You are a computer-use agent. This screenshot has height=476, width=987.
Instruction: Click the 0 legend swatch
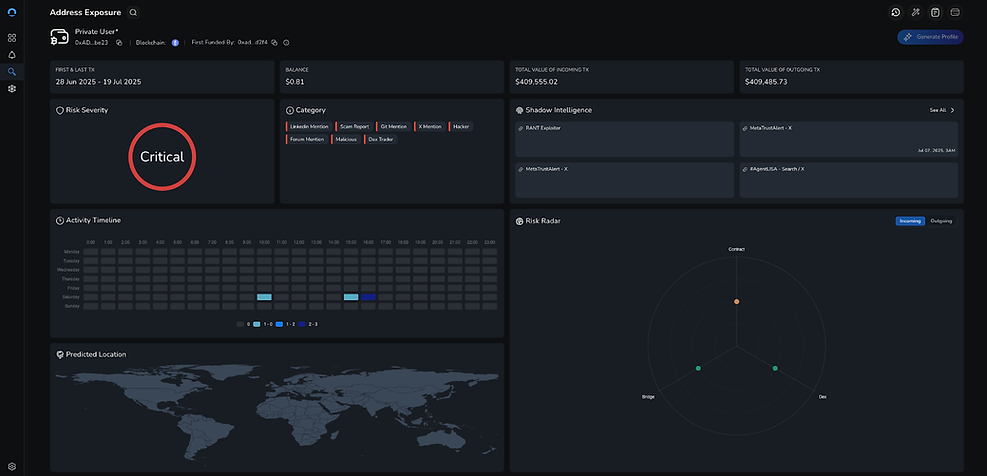pos(240,324)
